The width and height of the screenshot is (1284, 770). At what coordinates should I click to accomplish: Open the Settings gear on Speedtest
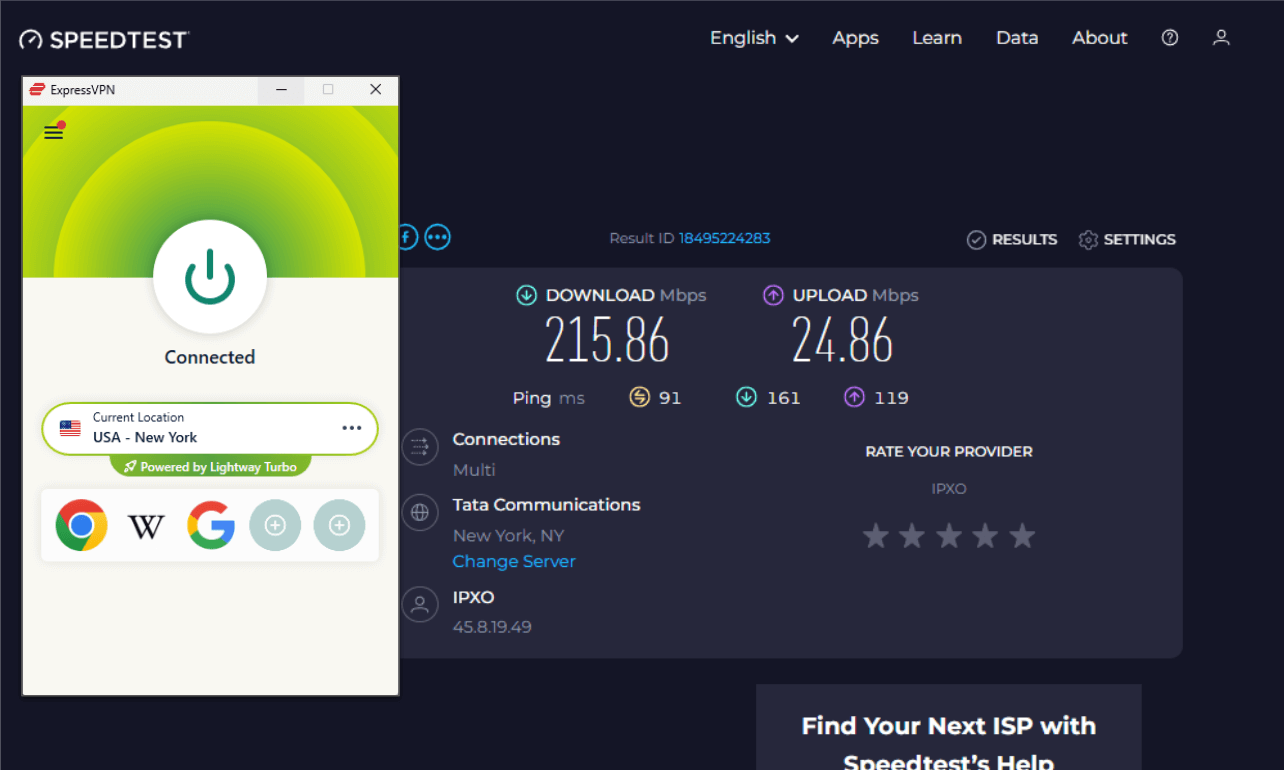(x=1087, y=239)
